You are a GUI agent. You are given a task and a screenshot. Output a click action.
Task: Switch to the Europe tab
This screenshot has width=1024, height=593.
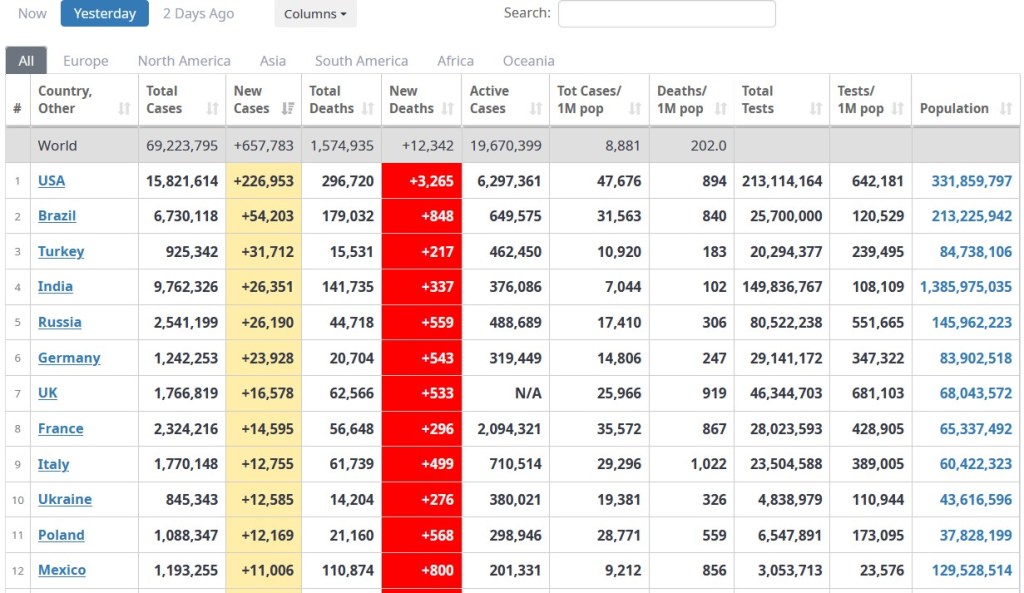86,61
